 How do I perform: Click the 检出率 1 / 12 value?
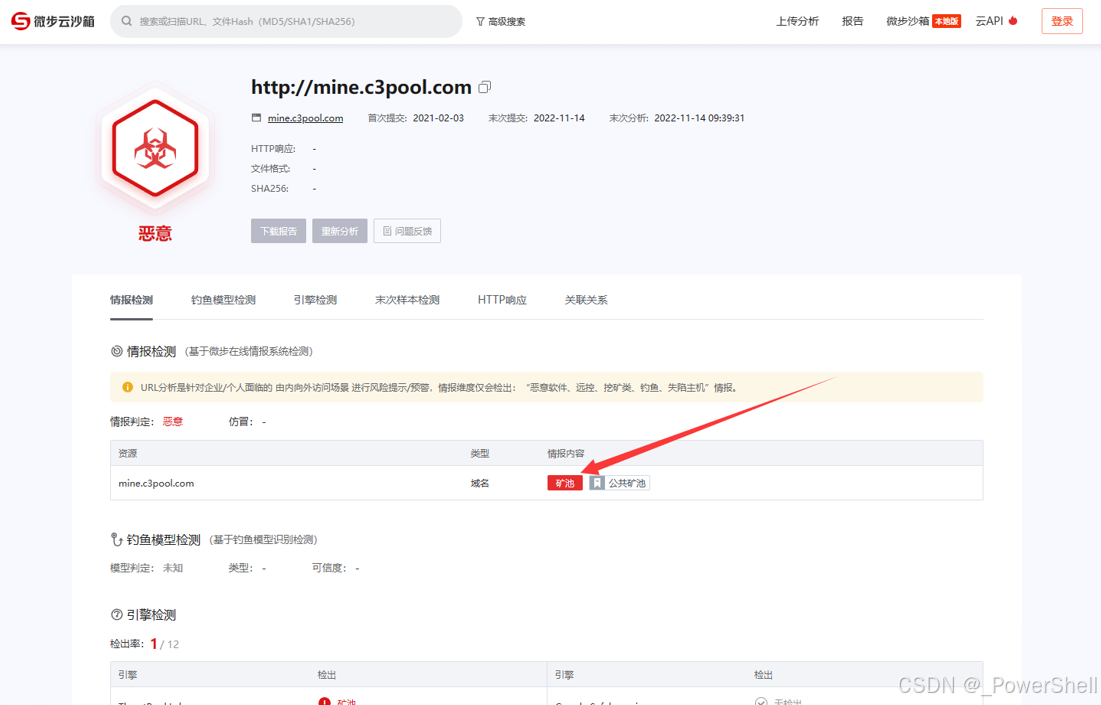164,644
